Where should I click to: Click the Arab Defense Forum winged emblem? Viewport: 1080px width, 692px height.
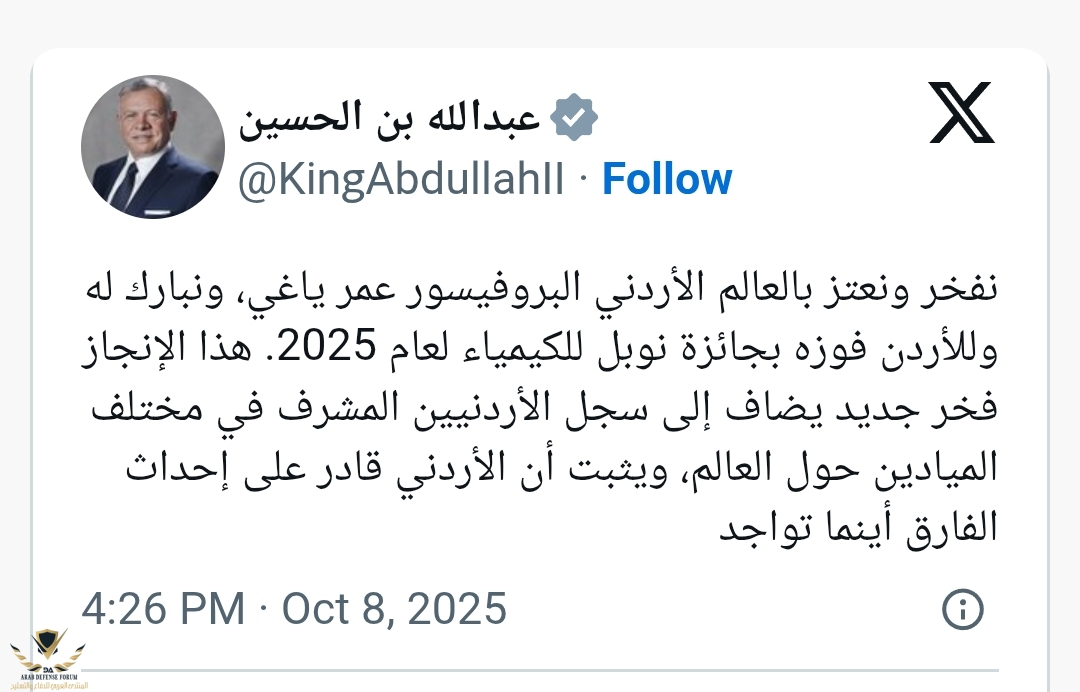pos(48,646)
